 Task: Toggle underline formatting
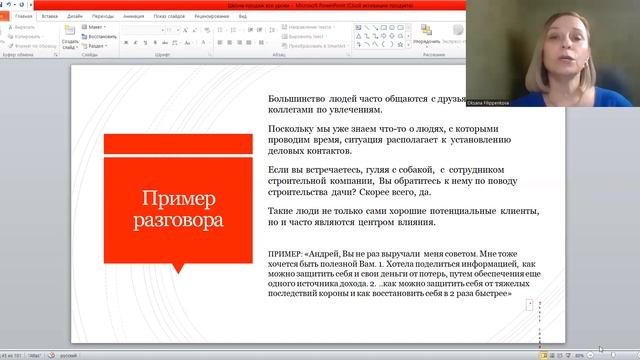point(145,42)
